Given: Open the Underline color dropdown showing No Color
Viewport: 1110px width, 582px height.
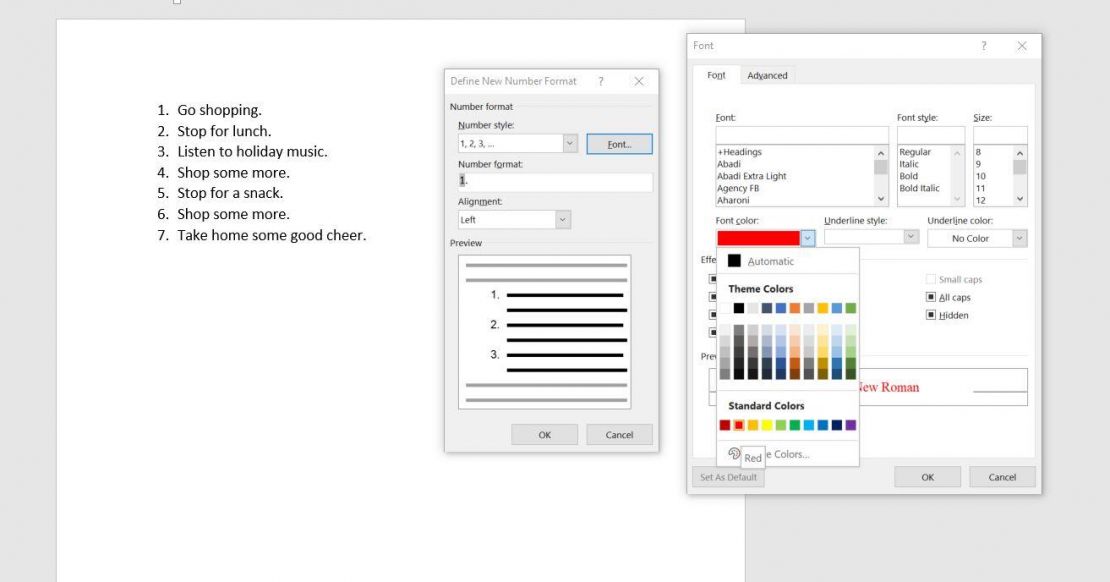Looking at the screenshot, I should click(x=1019, y=237).
